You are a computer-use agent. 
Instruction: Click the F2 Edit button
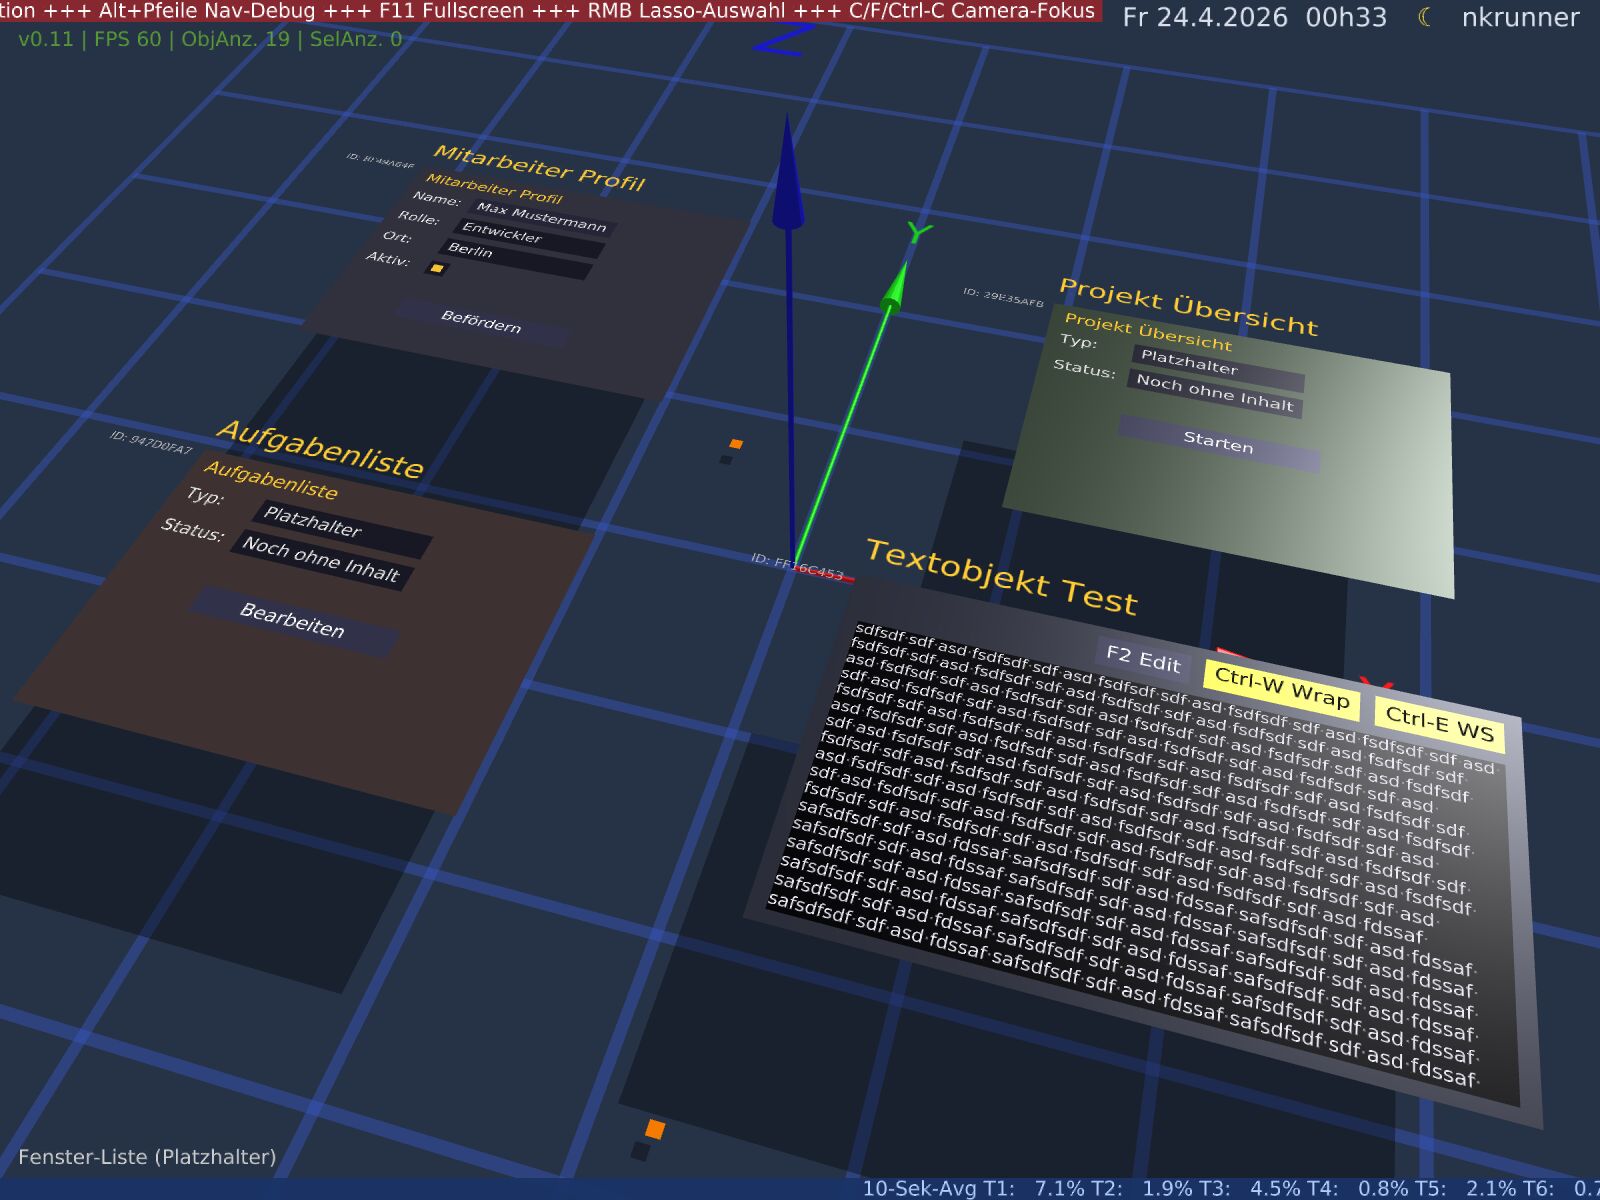pyautogui.click(x=1143, y=659)
